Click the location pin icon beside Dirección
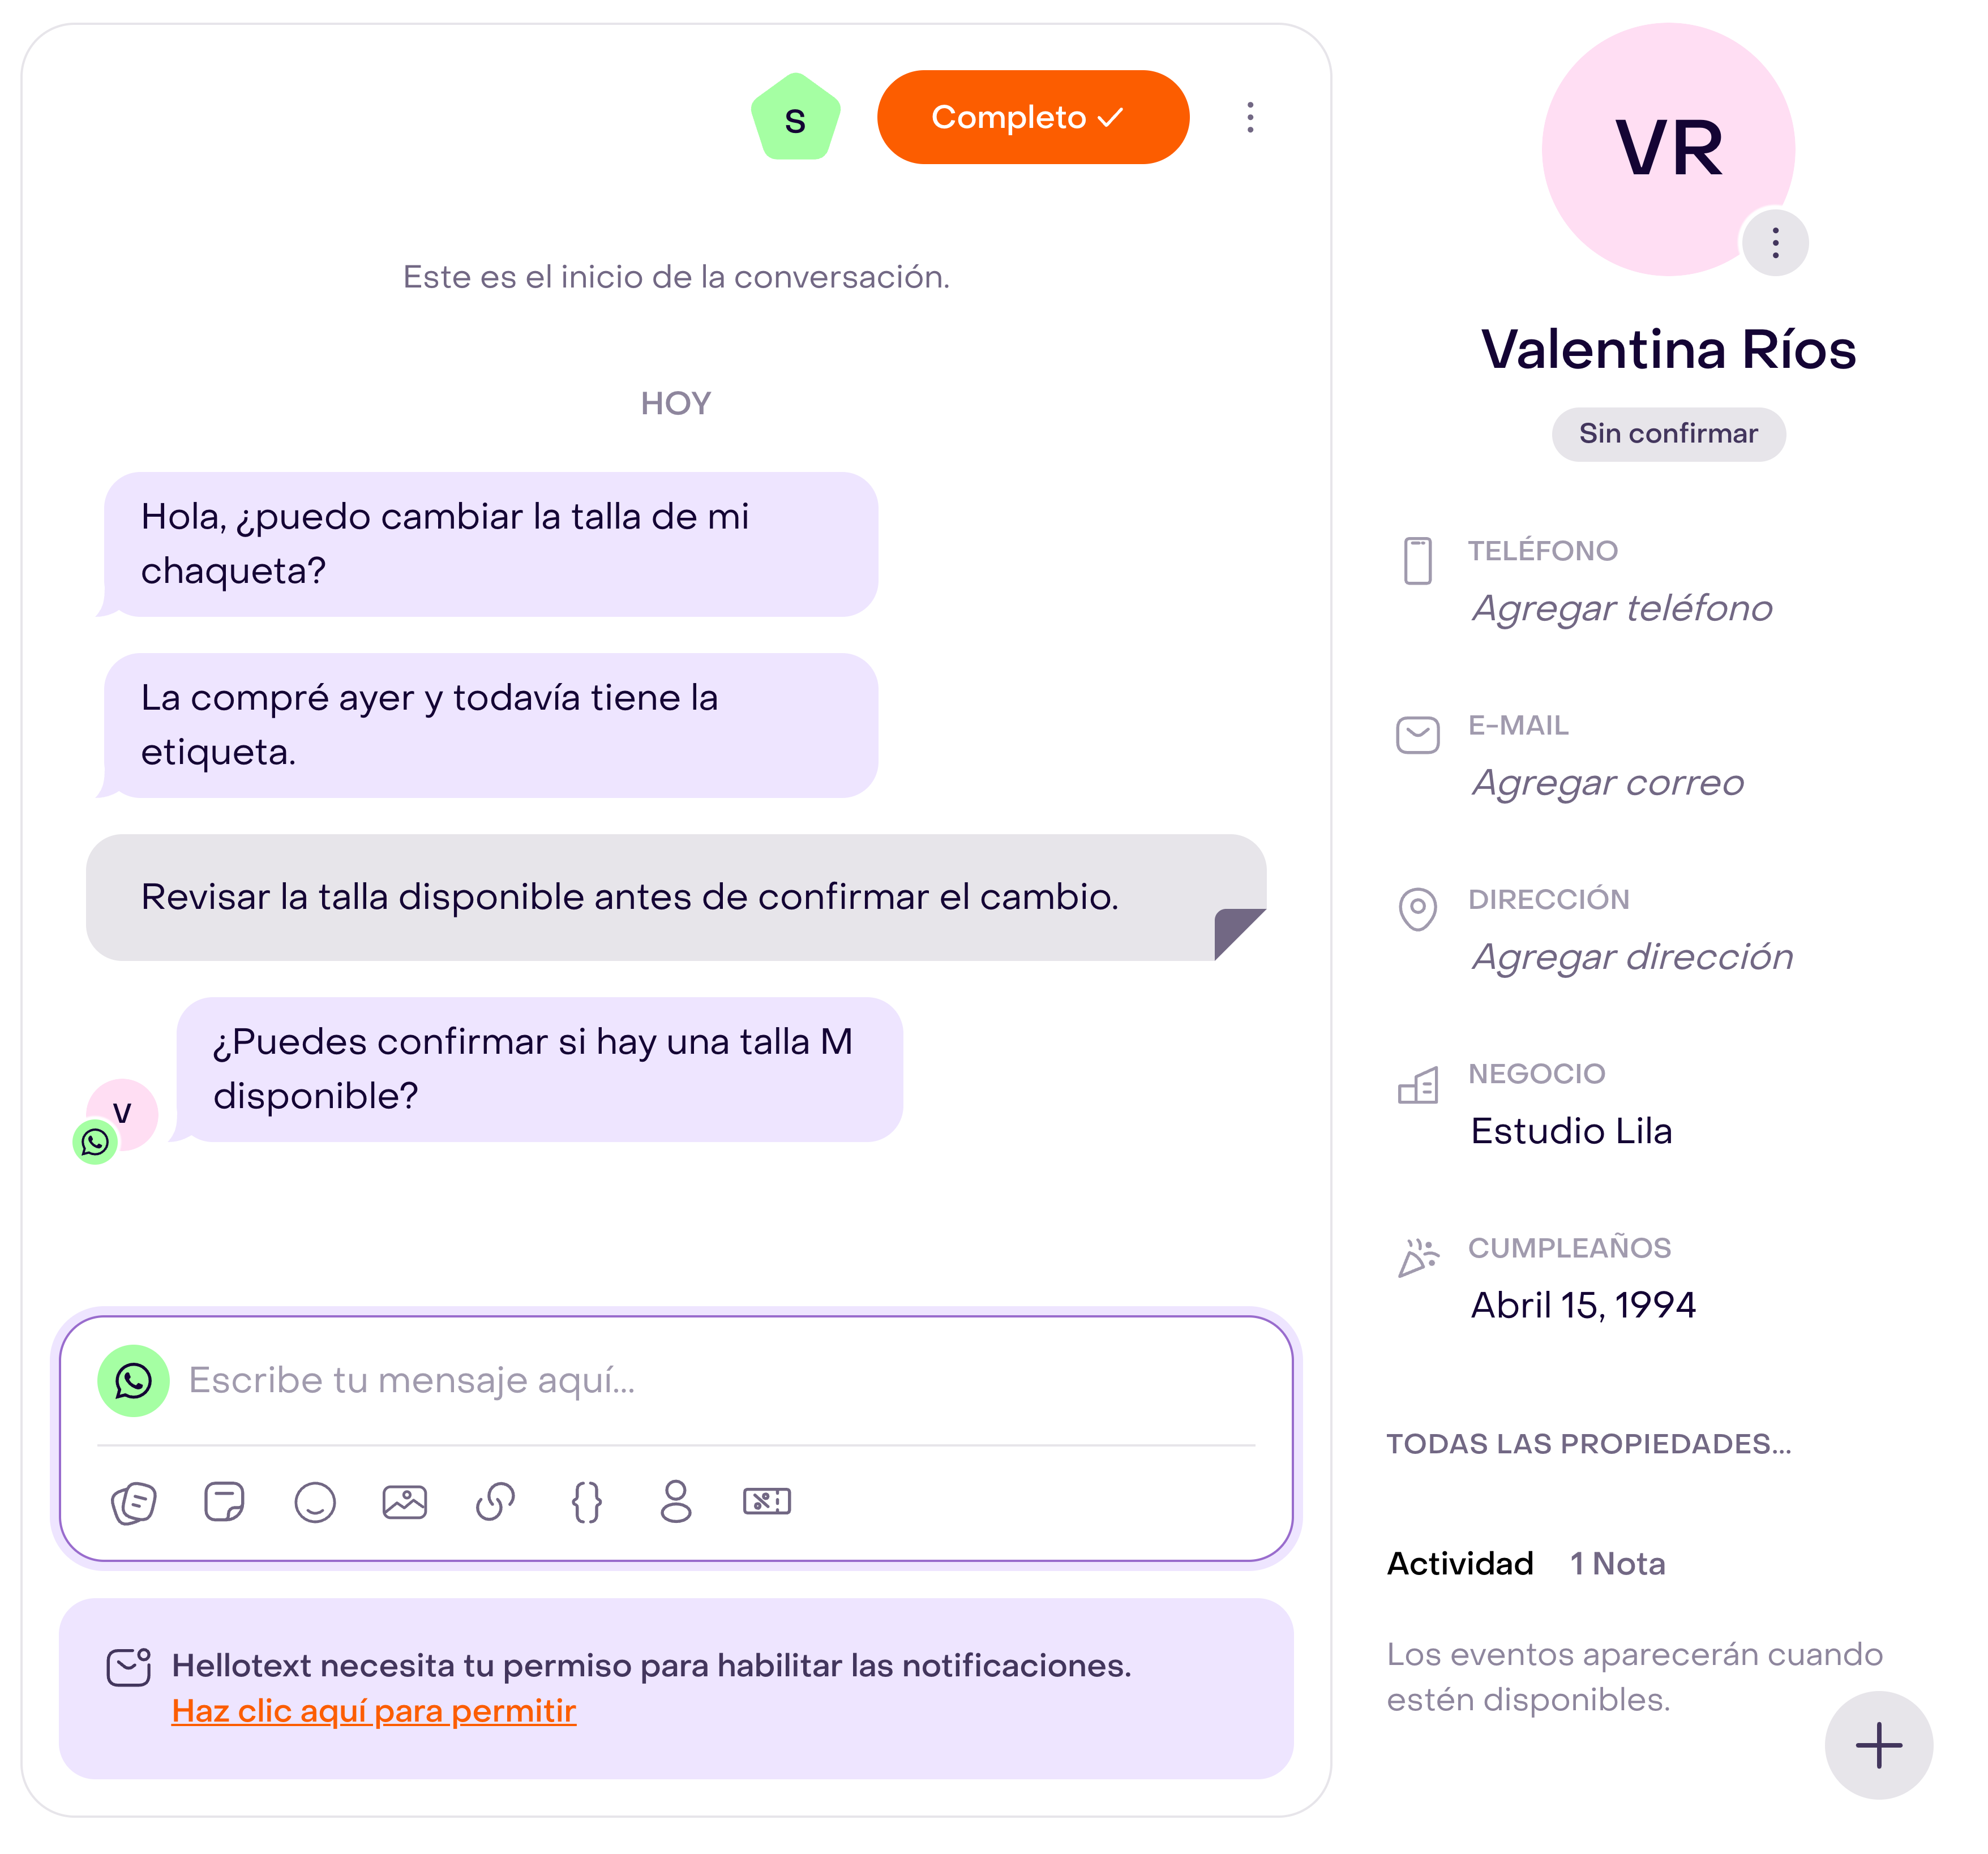Screen dimensions: 1988x1854 click(x=1417, y=910)
